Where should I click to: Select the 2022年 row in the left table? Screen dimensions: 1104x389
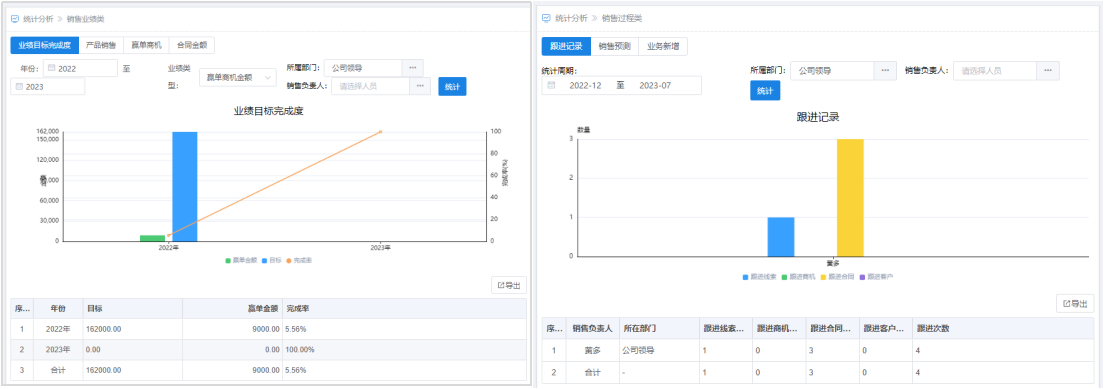coord(269,328)
